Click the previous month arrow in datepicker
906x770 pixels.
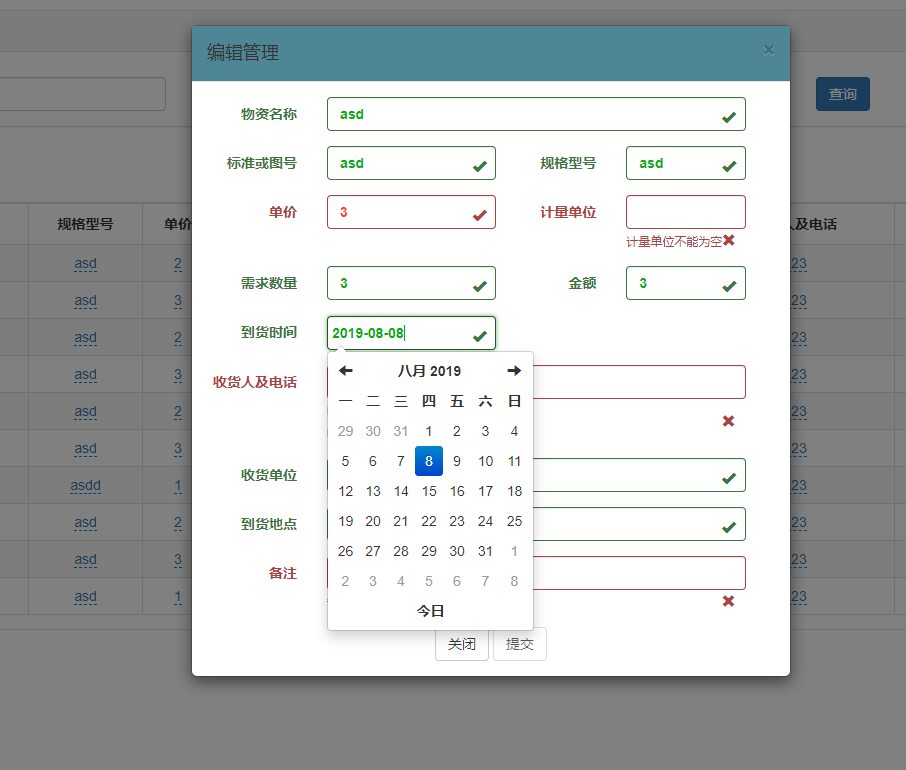point(346,370)
